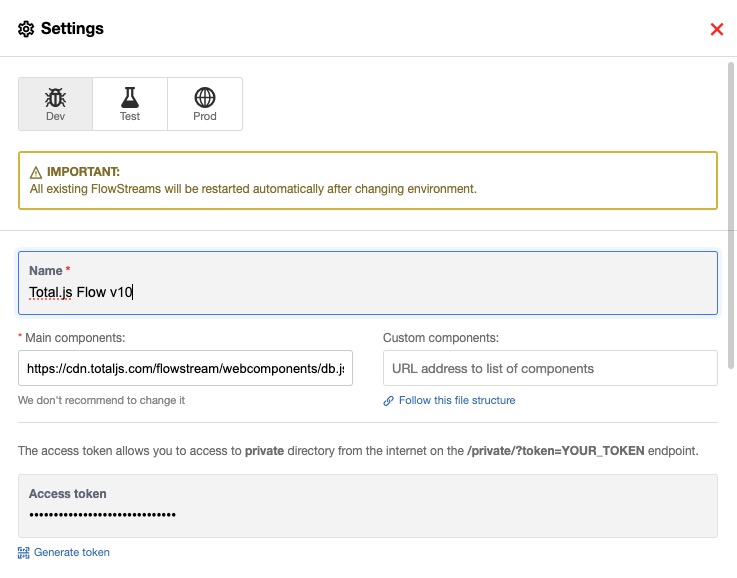This screenshot has width=737, height=578.
Task: Select the Dev environment tab
Action: pyautogui.click(x=55, y=104)
